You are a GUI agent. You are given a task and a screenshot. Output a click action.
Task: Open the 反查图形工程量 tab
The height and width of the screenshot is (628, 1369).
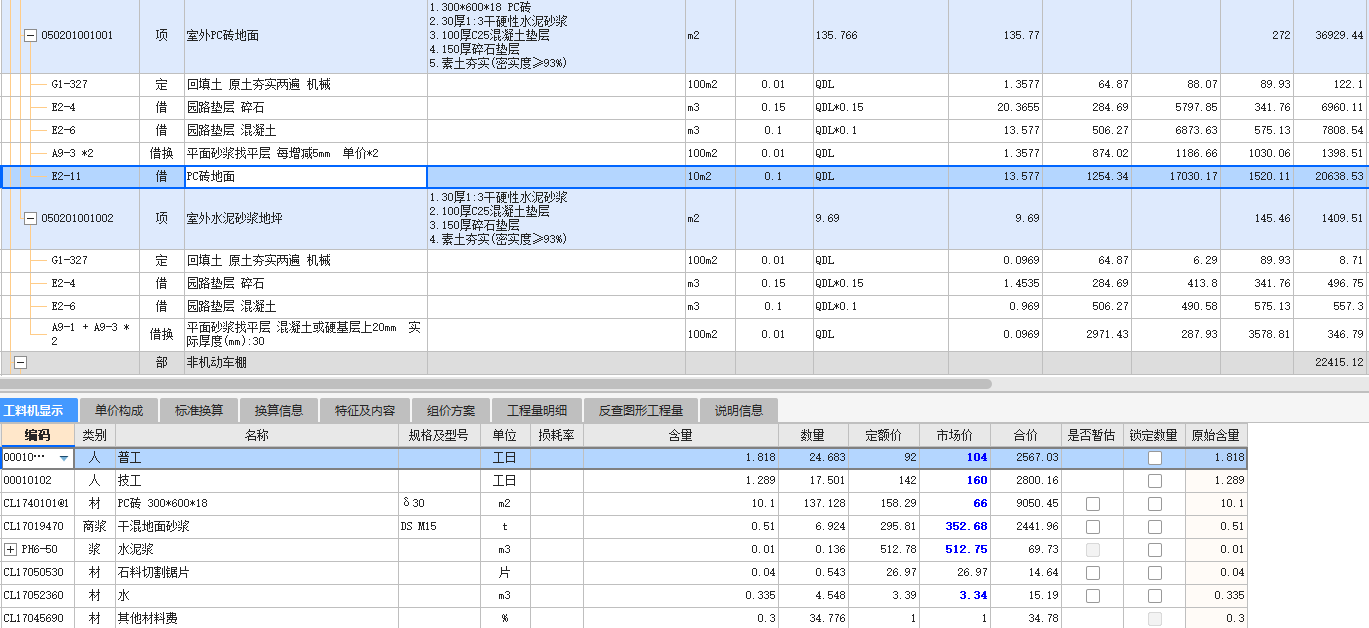(x=641, y=410)
